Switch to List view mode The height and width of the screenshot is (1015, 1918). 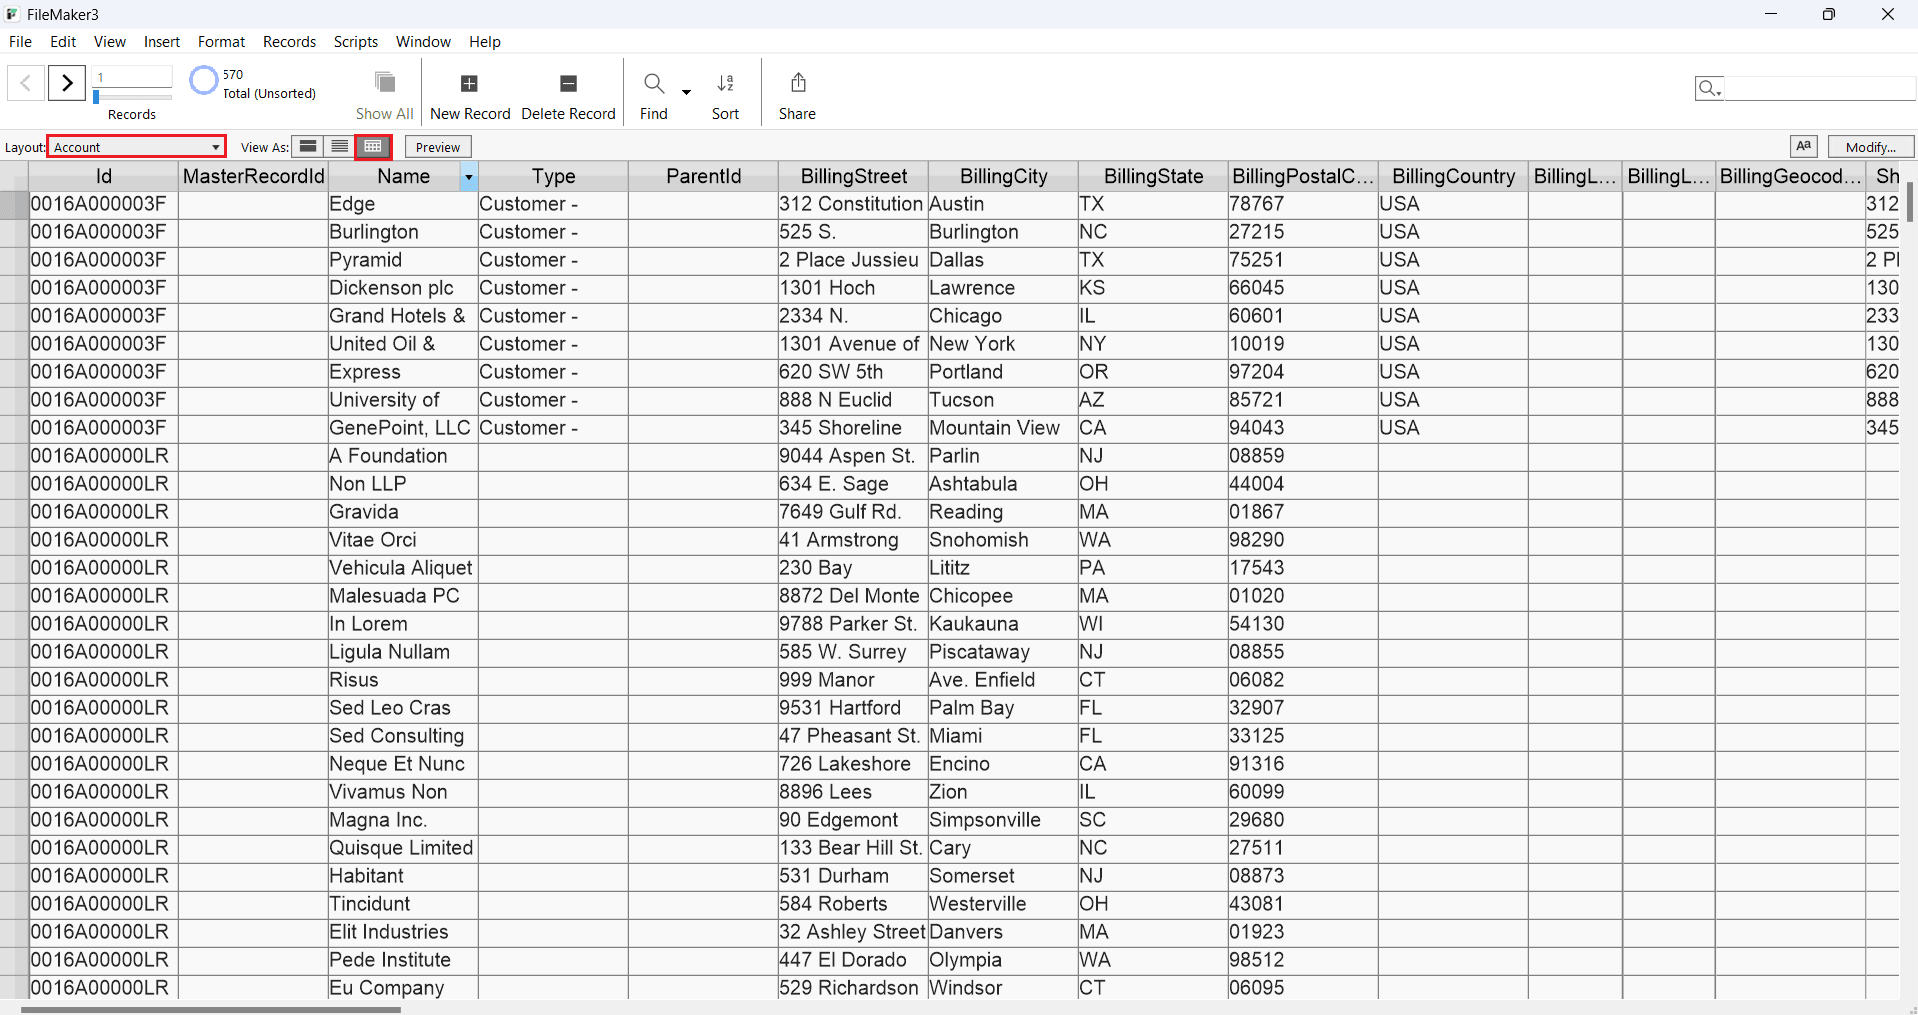(x=339, y=146)
